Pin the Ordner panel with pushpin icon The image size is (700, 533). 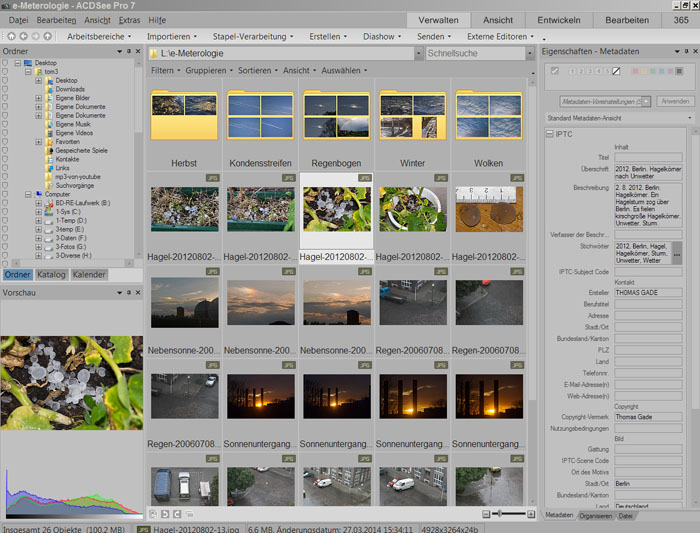pyautogui.click(x=128, y=51)
